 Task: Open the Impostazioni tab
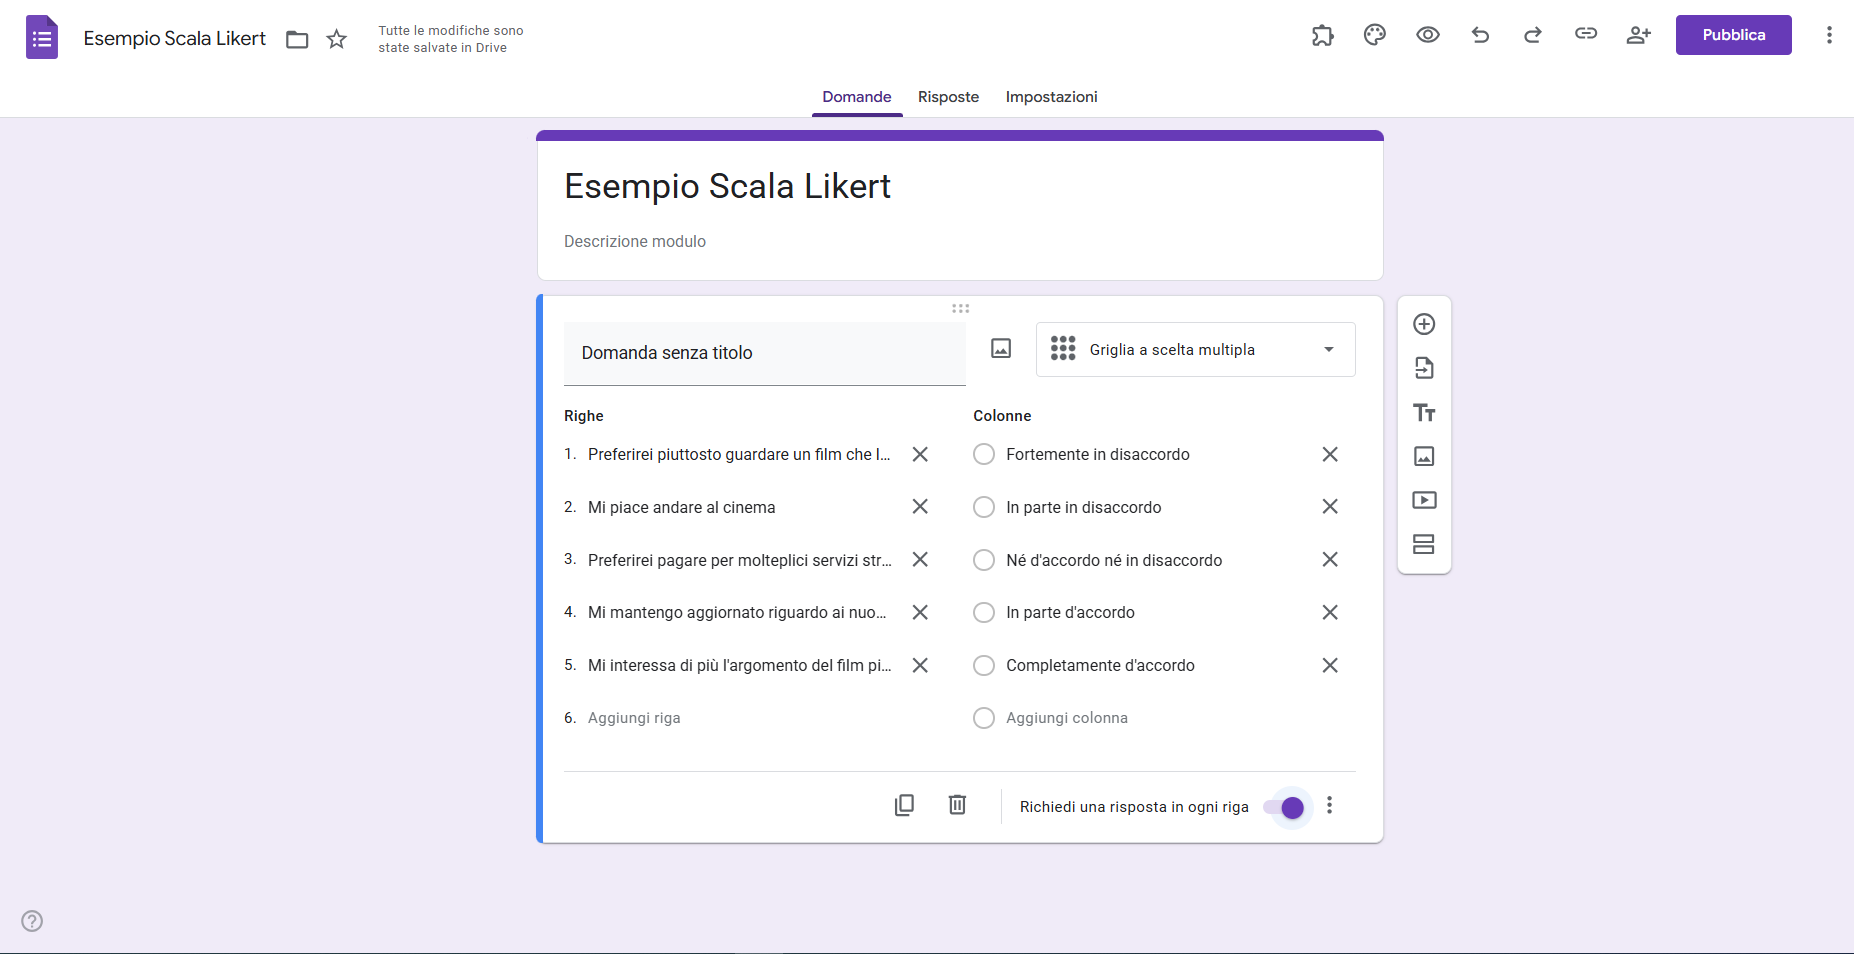coord(1051,97)
